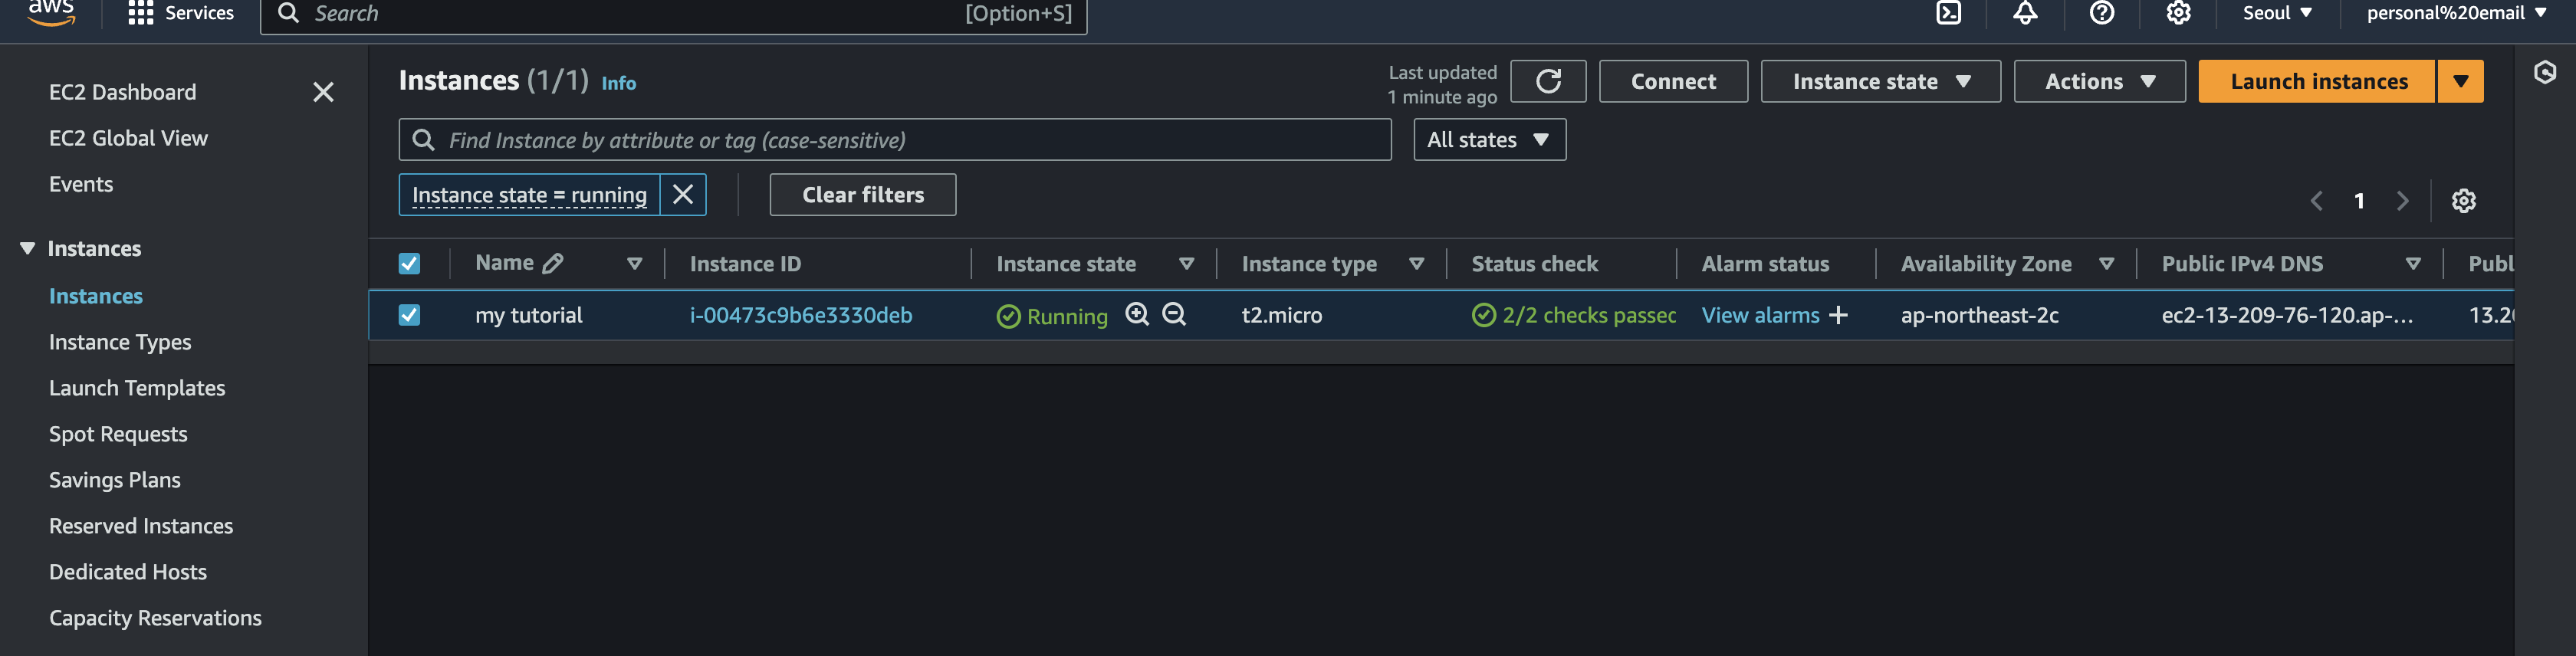Open the Info link beside Instances
This screenshot has width=2576, height=656.
(618, 83)
